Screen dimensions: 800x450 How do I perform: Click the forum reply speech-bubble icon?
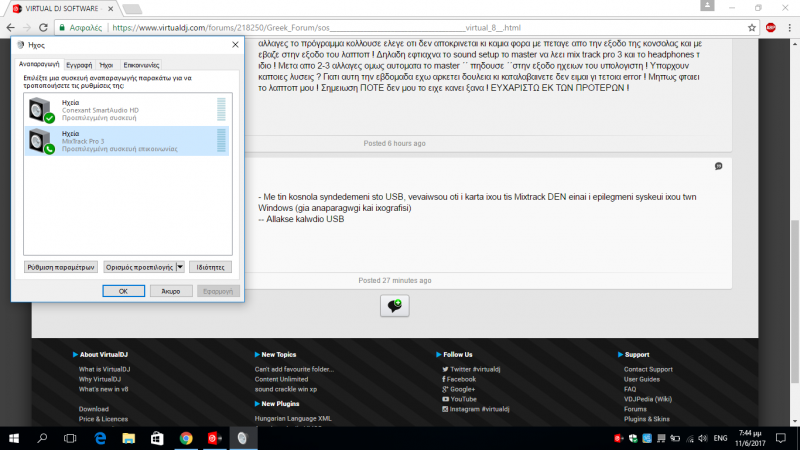click(394, 306)
